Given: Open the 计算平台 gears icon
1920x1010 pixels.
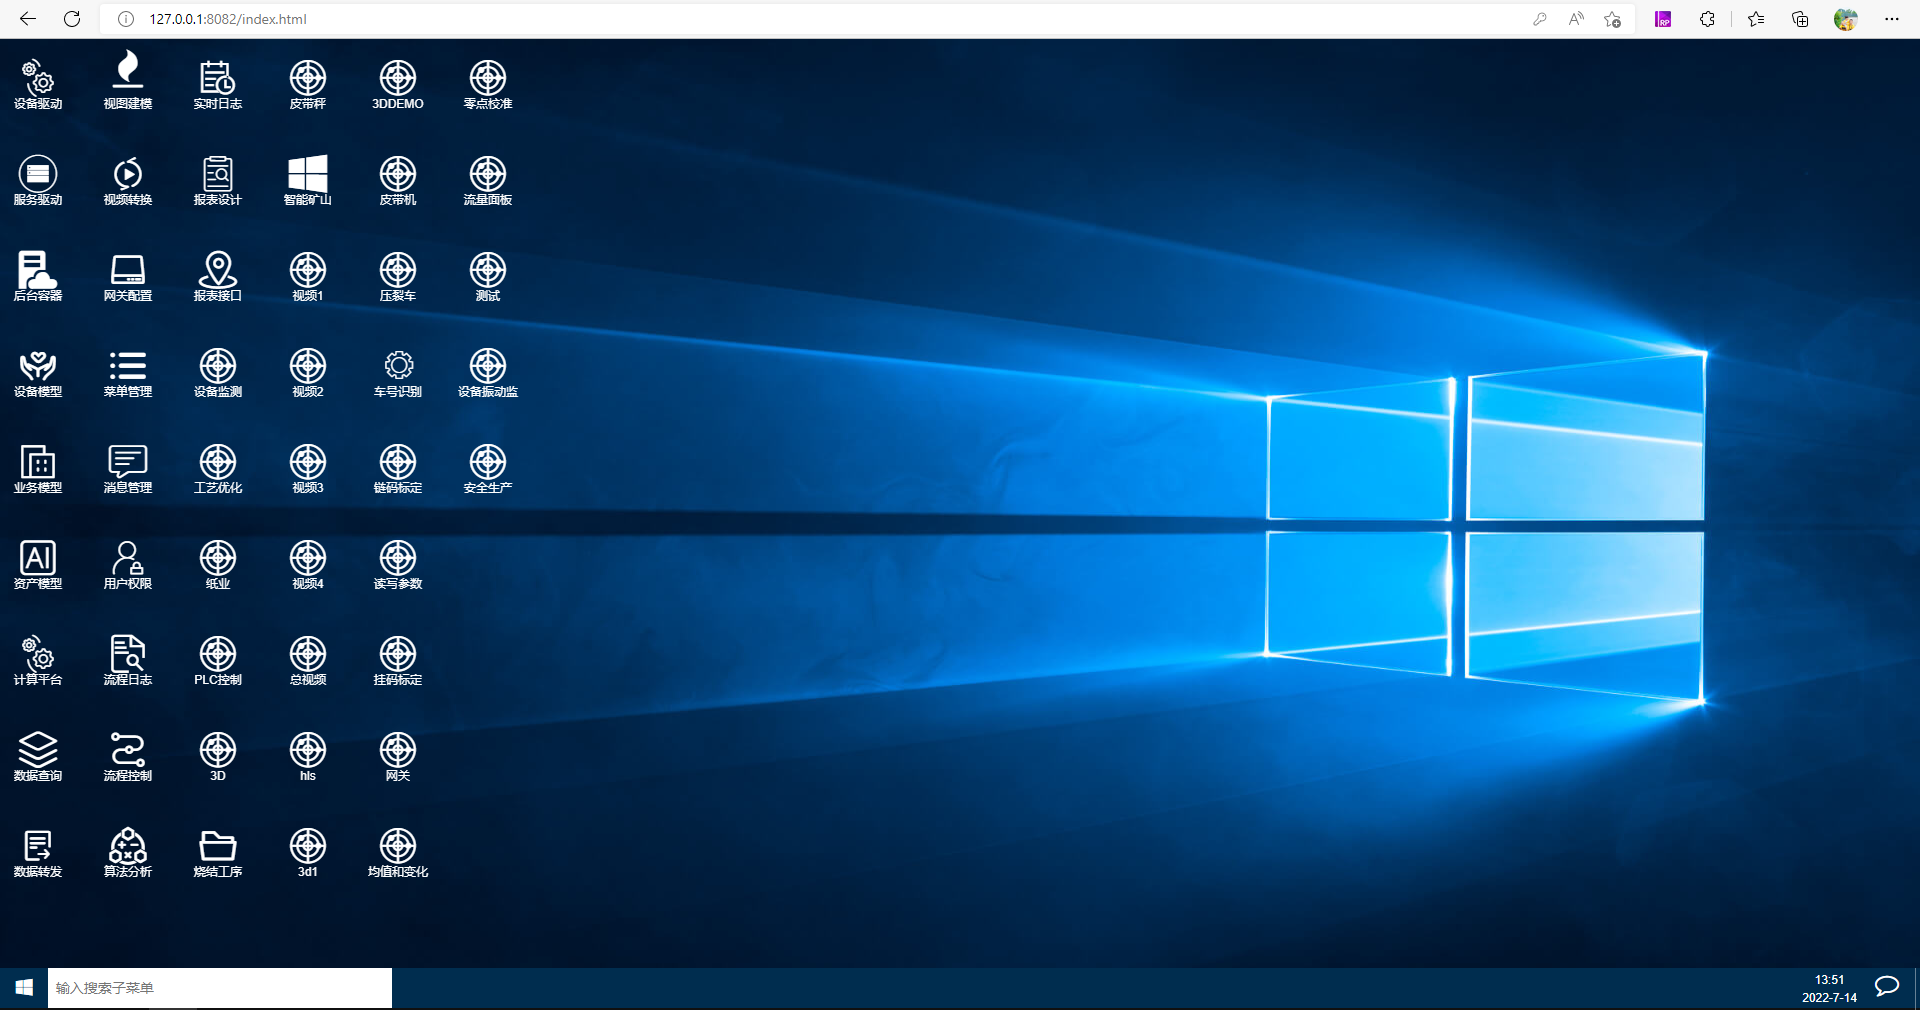Looking at the screenshot, I should coord(38,660).
